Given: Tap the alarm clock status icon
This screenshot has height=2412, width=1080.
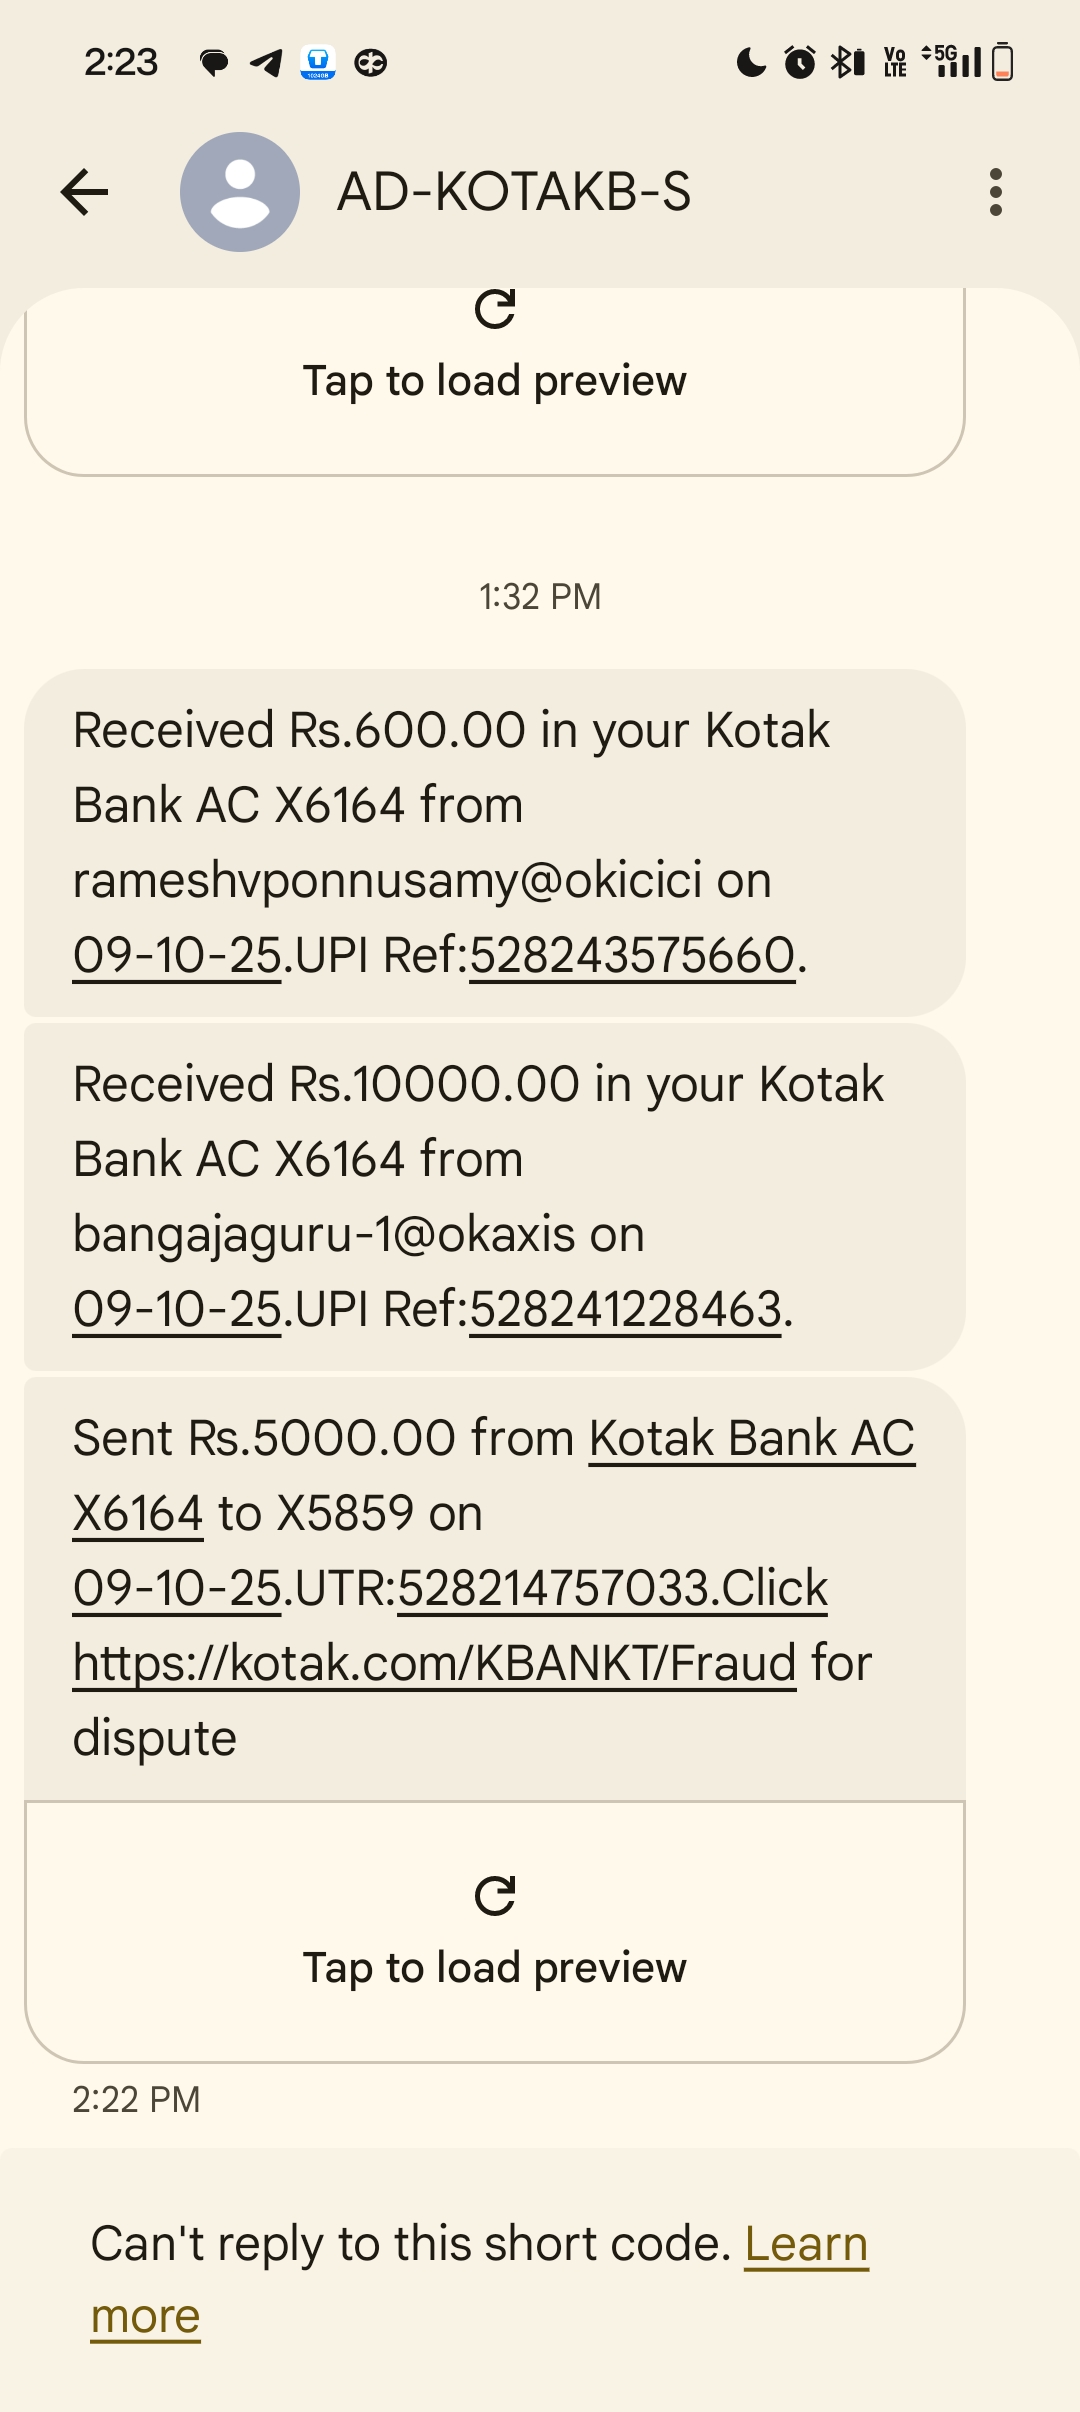Looking at the screenshot, I should click(x=799, y=63).
